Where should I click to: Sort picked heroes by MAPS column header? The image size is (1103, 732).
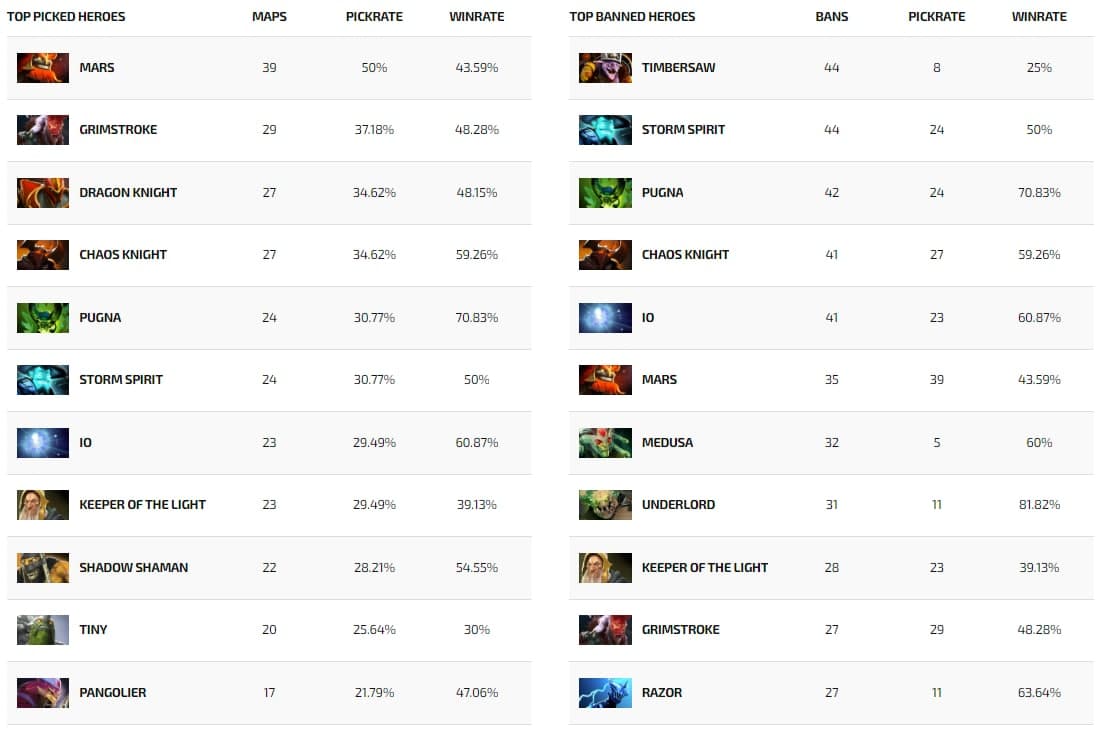tap(269, 16)
